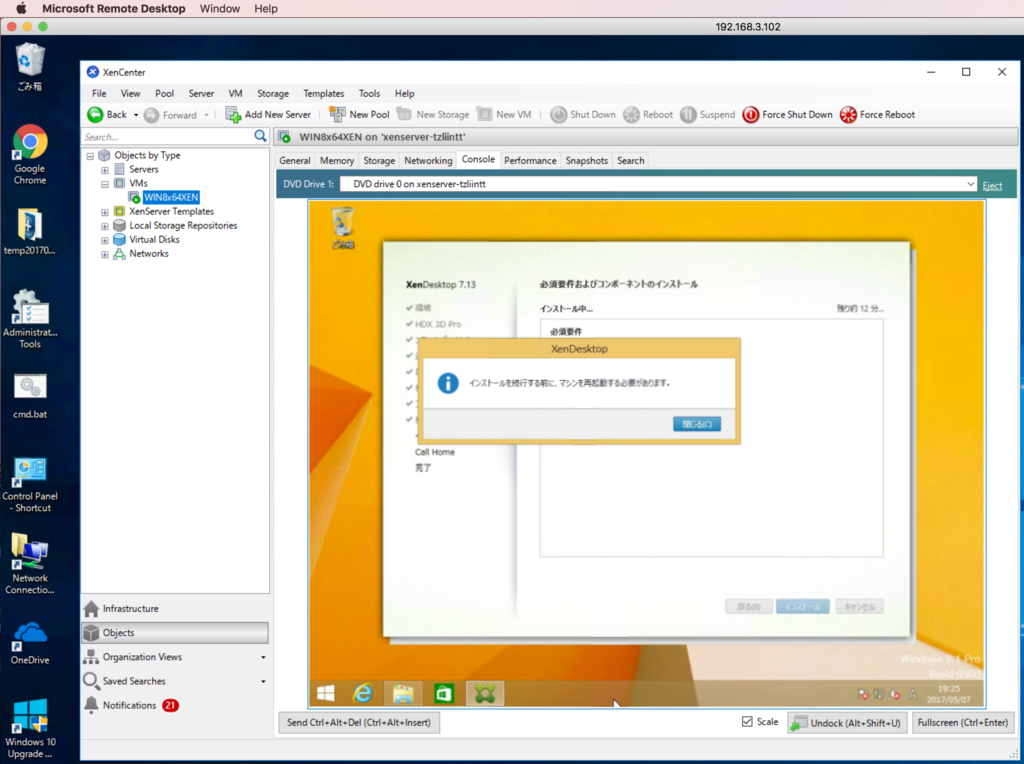1024x764 pixels.
Task: Collapse the VMs tree node
Action: pyautogui.click(x=104, y=184)
